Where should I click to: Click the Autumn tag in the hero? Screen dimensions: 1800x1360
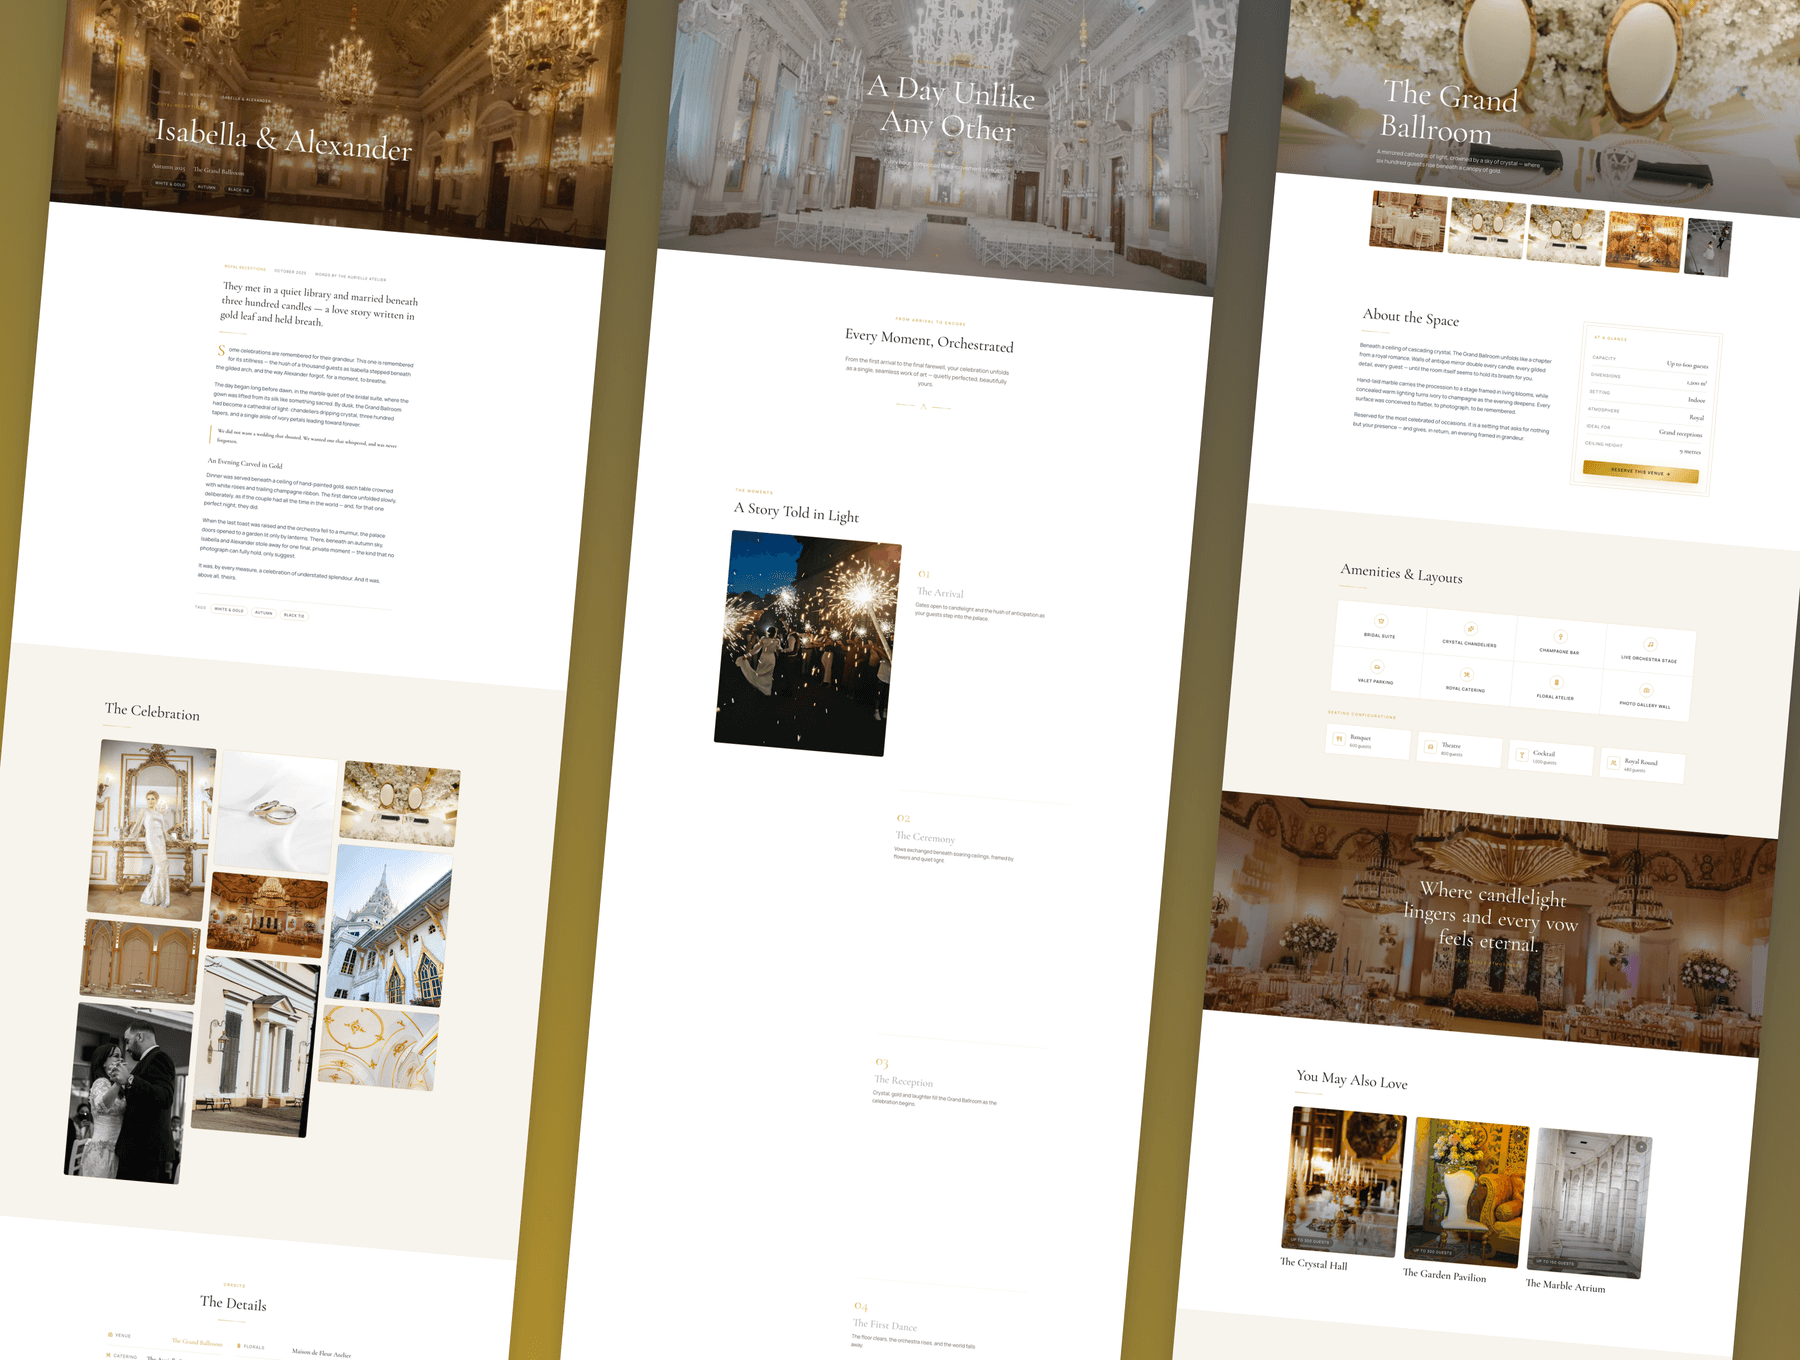point(206,187)
